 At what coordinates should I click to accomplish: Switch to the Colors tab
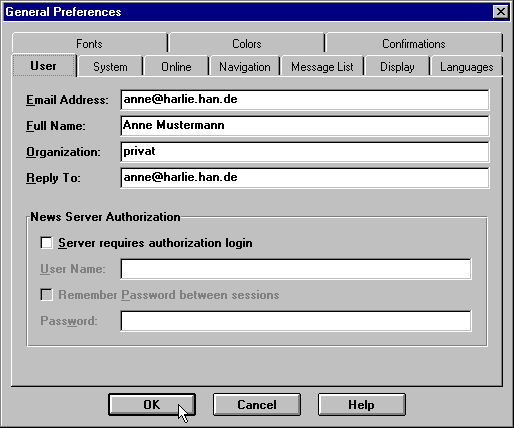[x=247, y=44]
